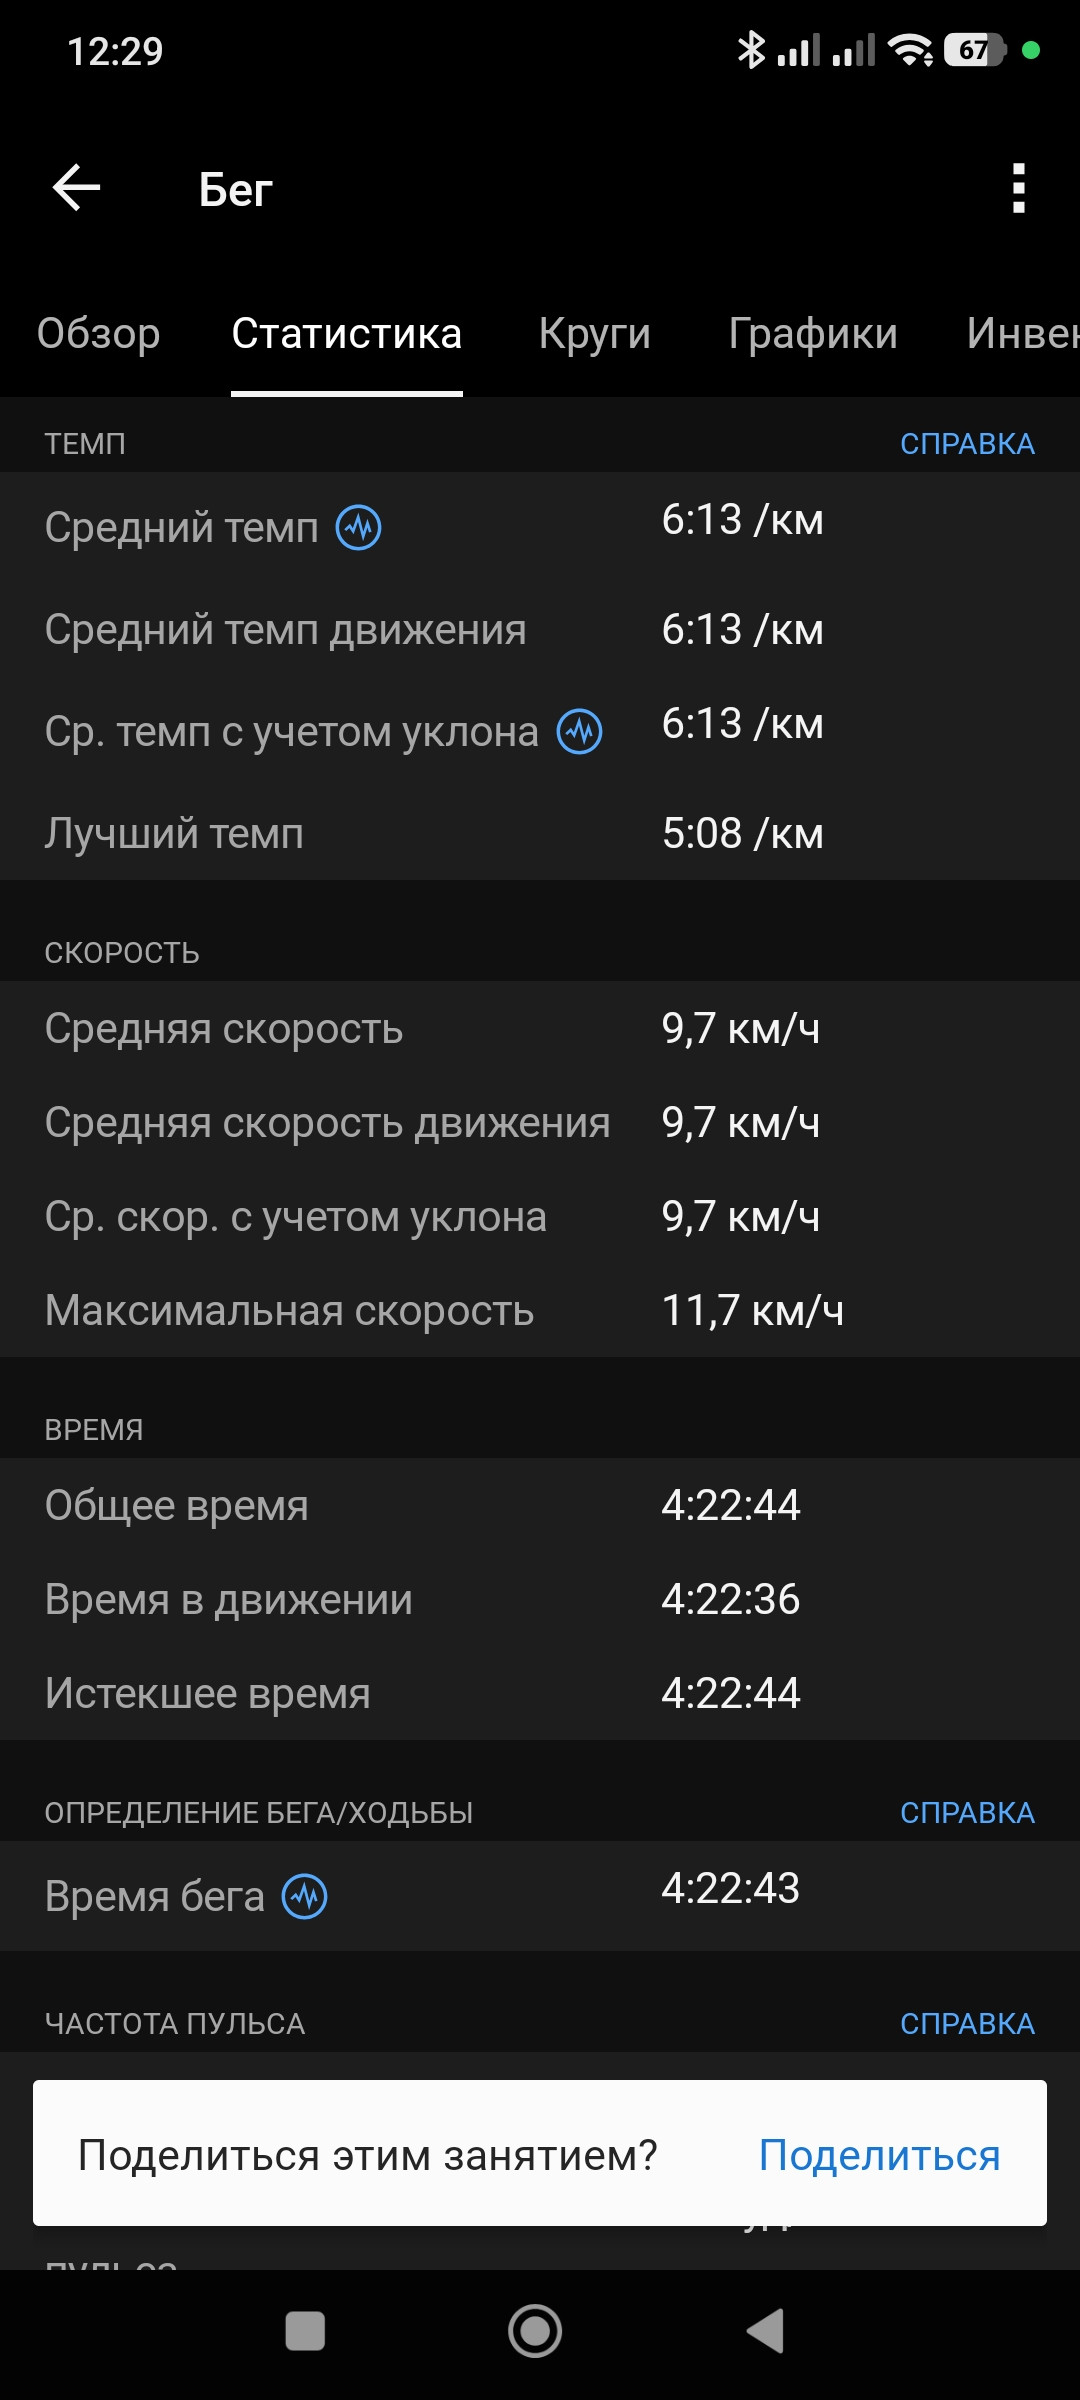The image size is (1080, 2400).
Task: Open the three-dot overflow menu
Action: pos(1018,188)
